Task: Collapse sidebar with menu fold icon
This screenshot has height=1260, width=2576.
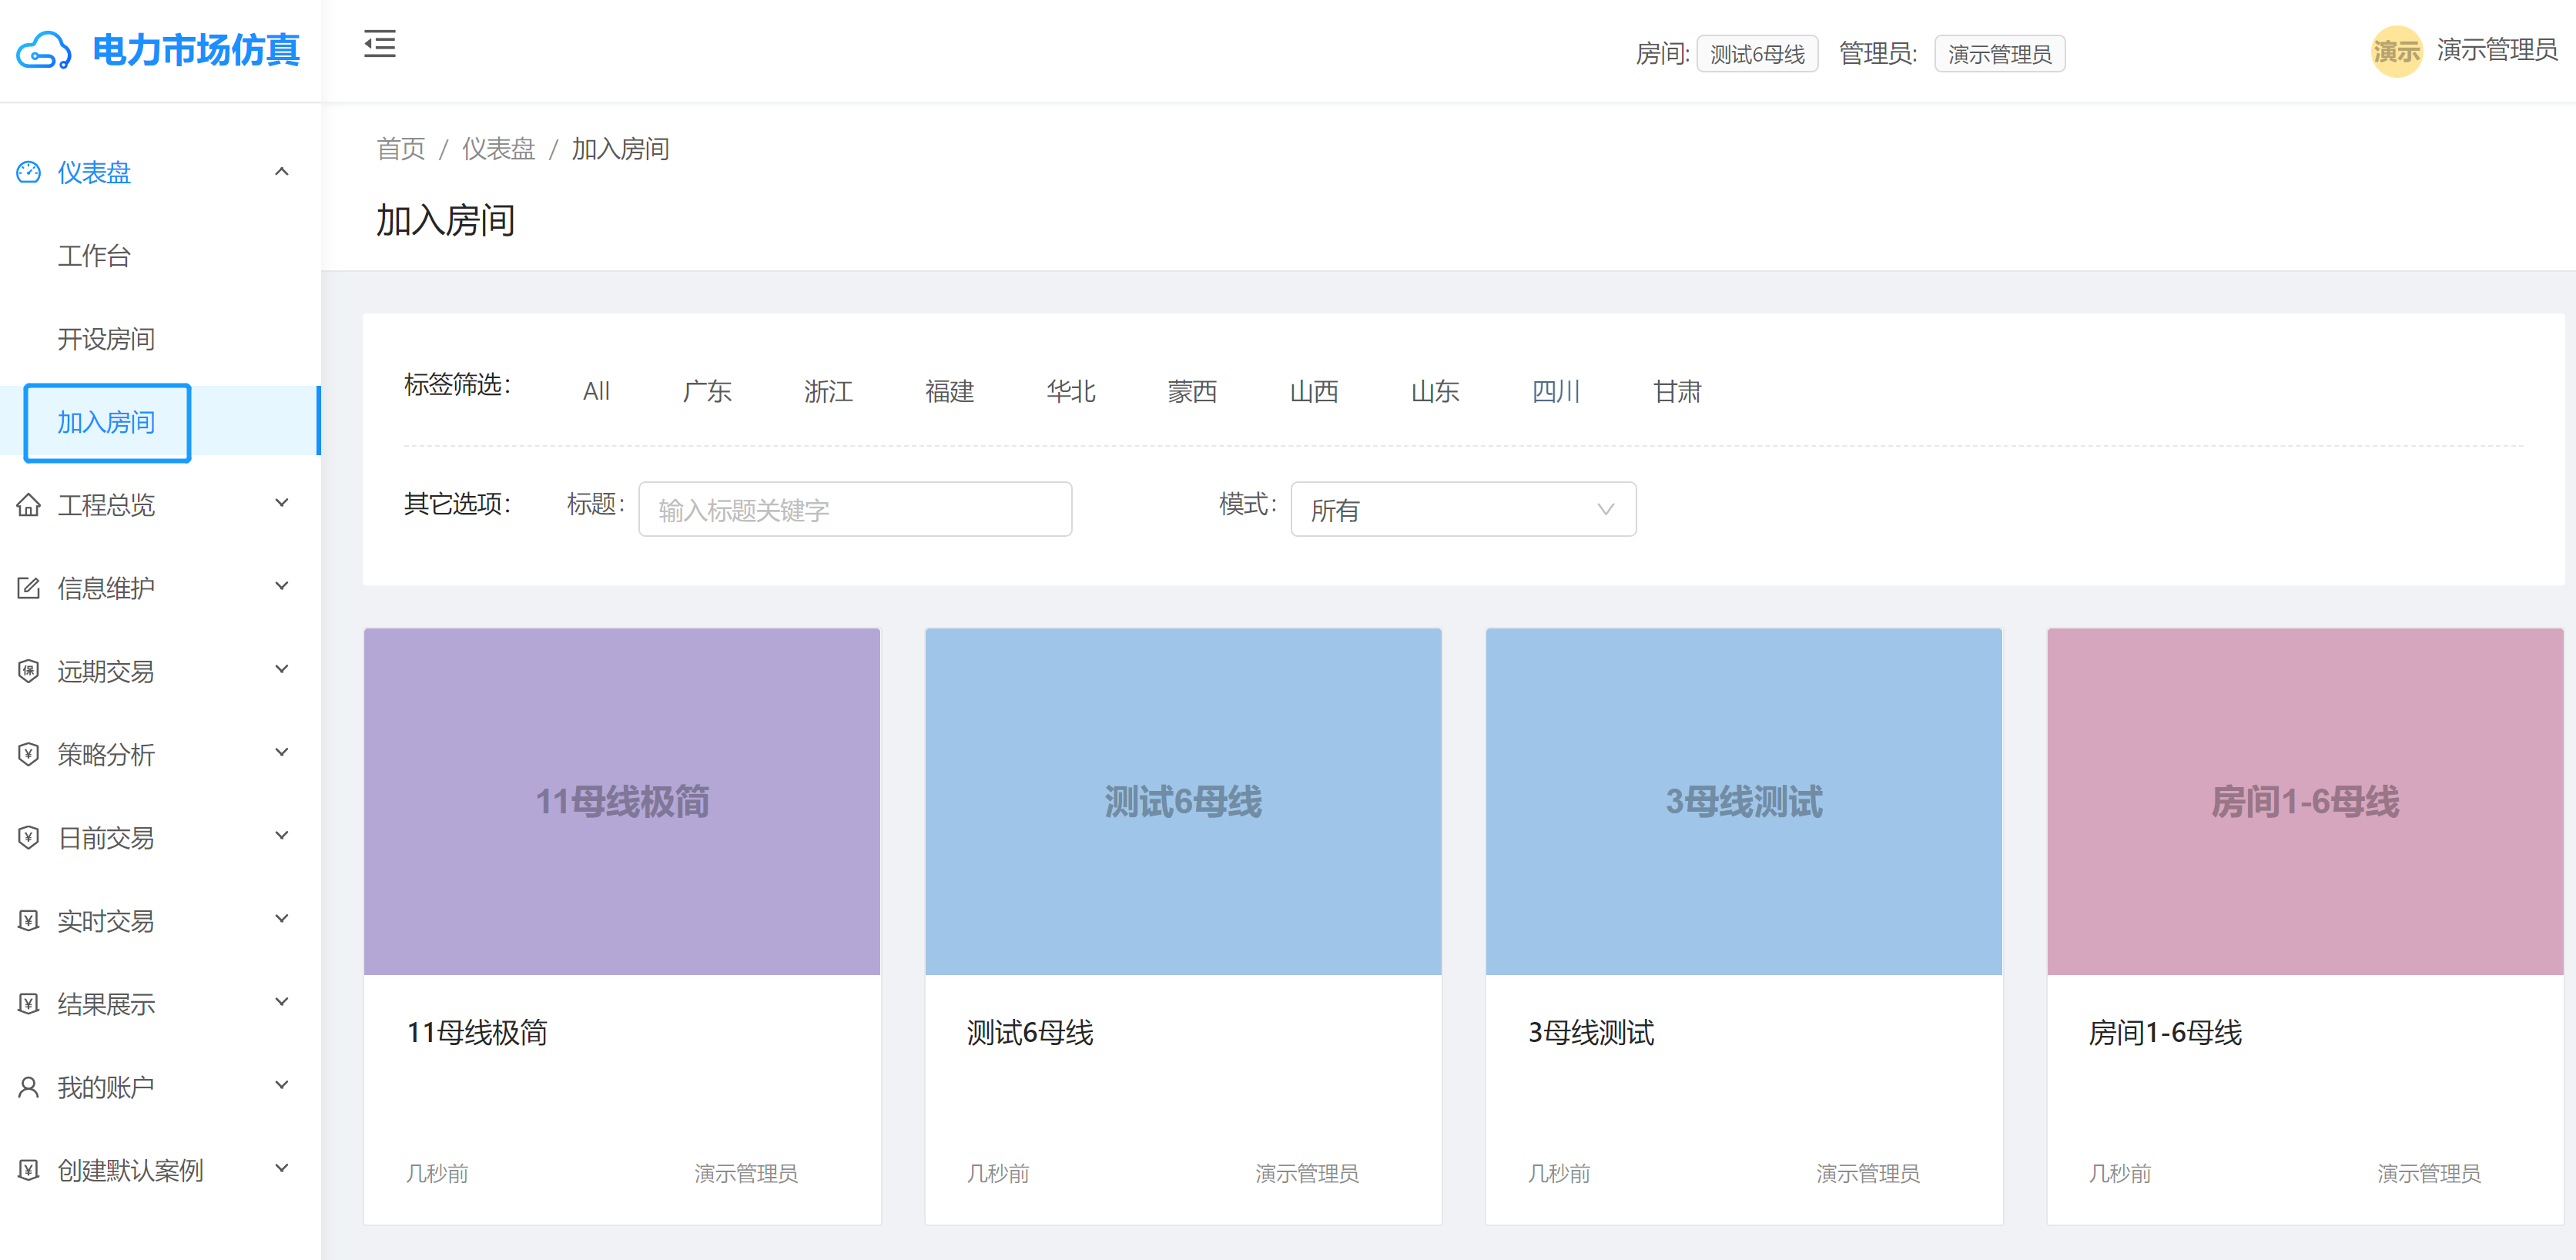Action: tap(379, 44)
